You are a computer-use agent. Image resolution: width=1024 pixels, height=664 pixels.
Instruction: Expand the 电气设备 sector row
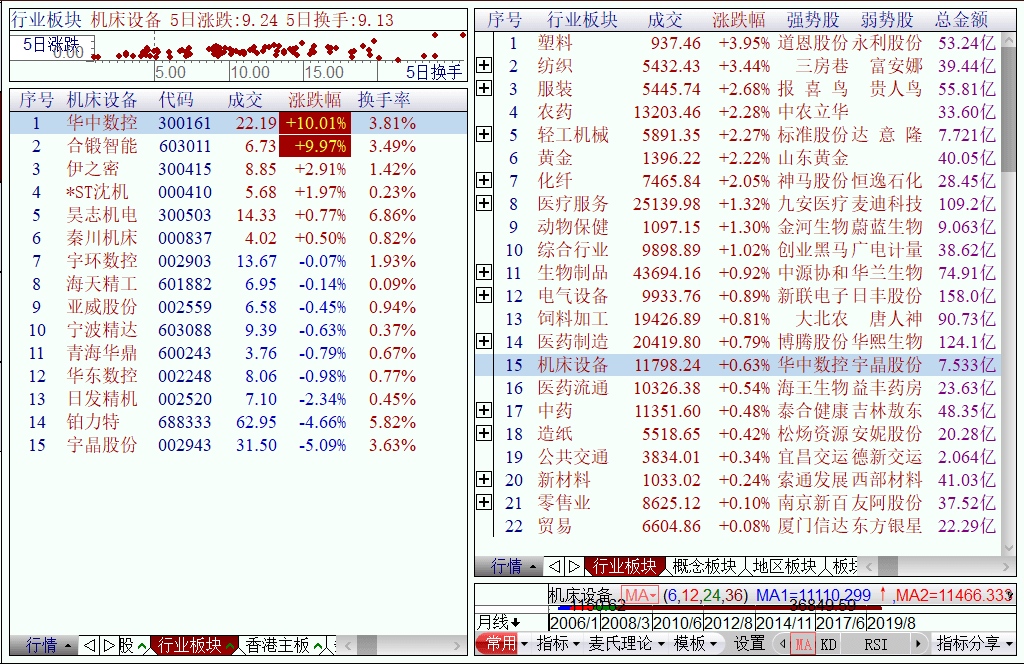pos(484,295)
